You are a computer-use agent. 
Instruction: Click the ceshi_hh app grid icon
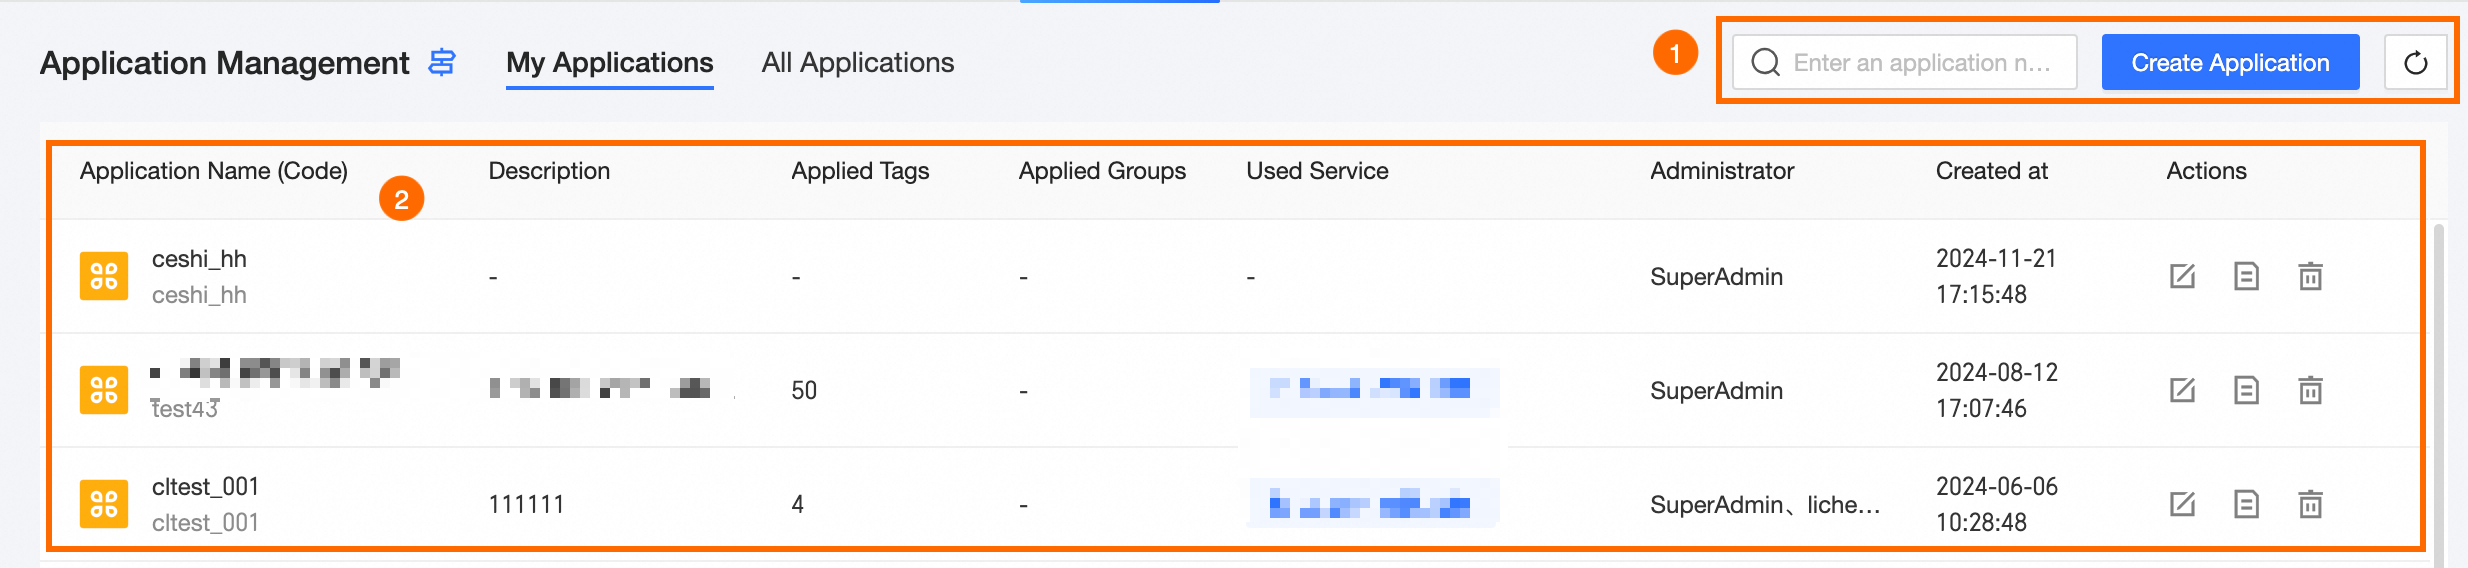tap(104, 276)
